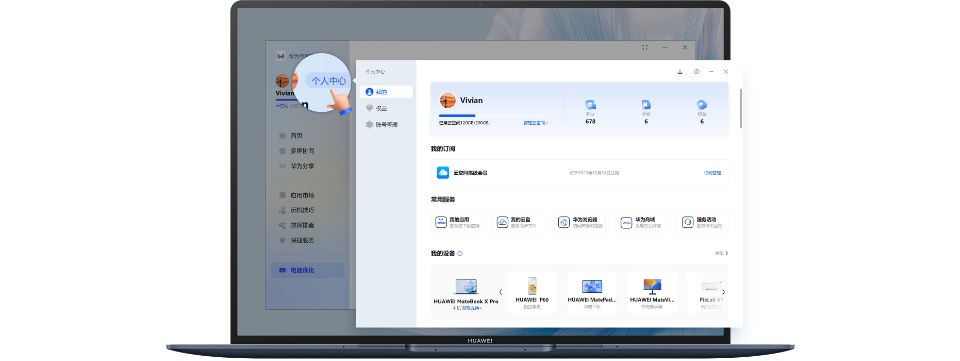
Task: Minimize the PC Manager back window
Action: 665,47
